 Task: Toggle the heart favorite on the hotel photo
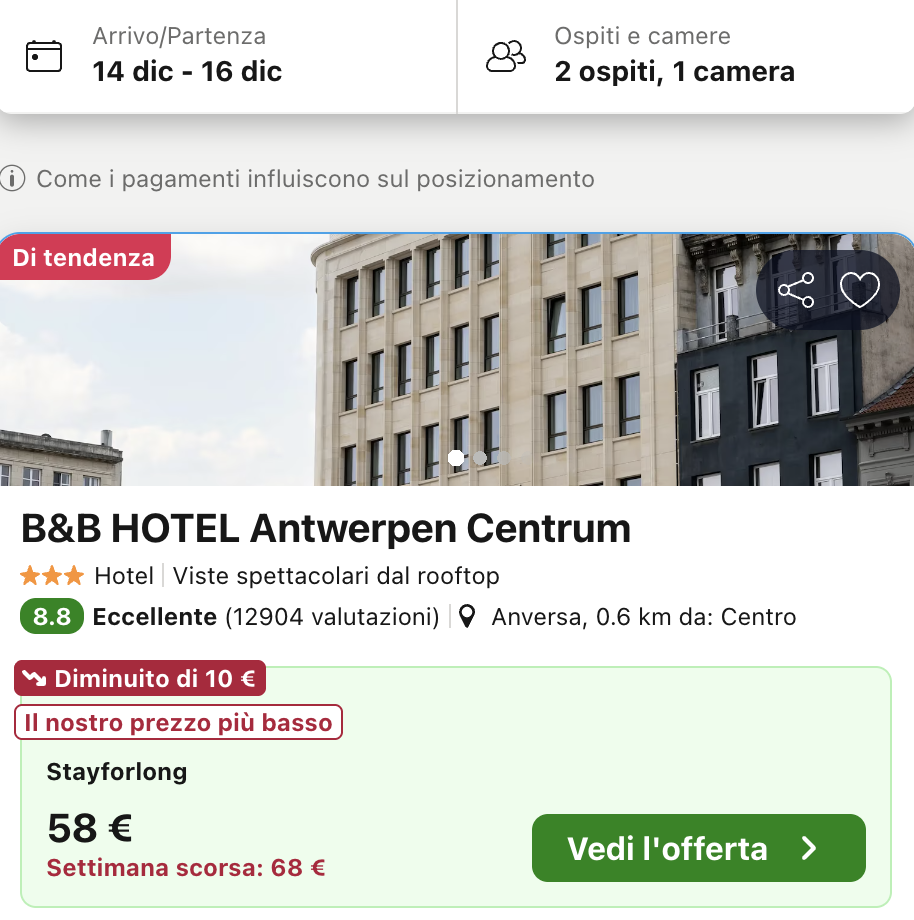pyautogui.click(x=859, y=291)
